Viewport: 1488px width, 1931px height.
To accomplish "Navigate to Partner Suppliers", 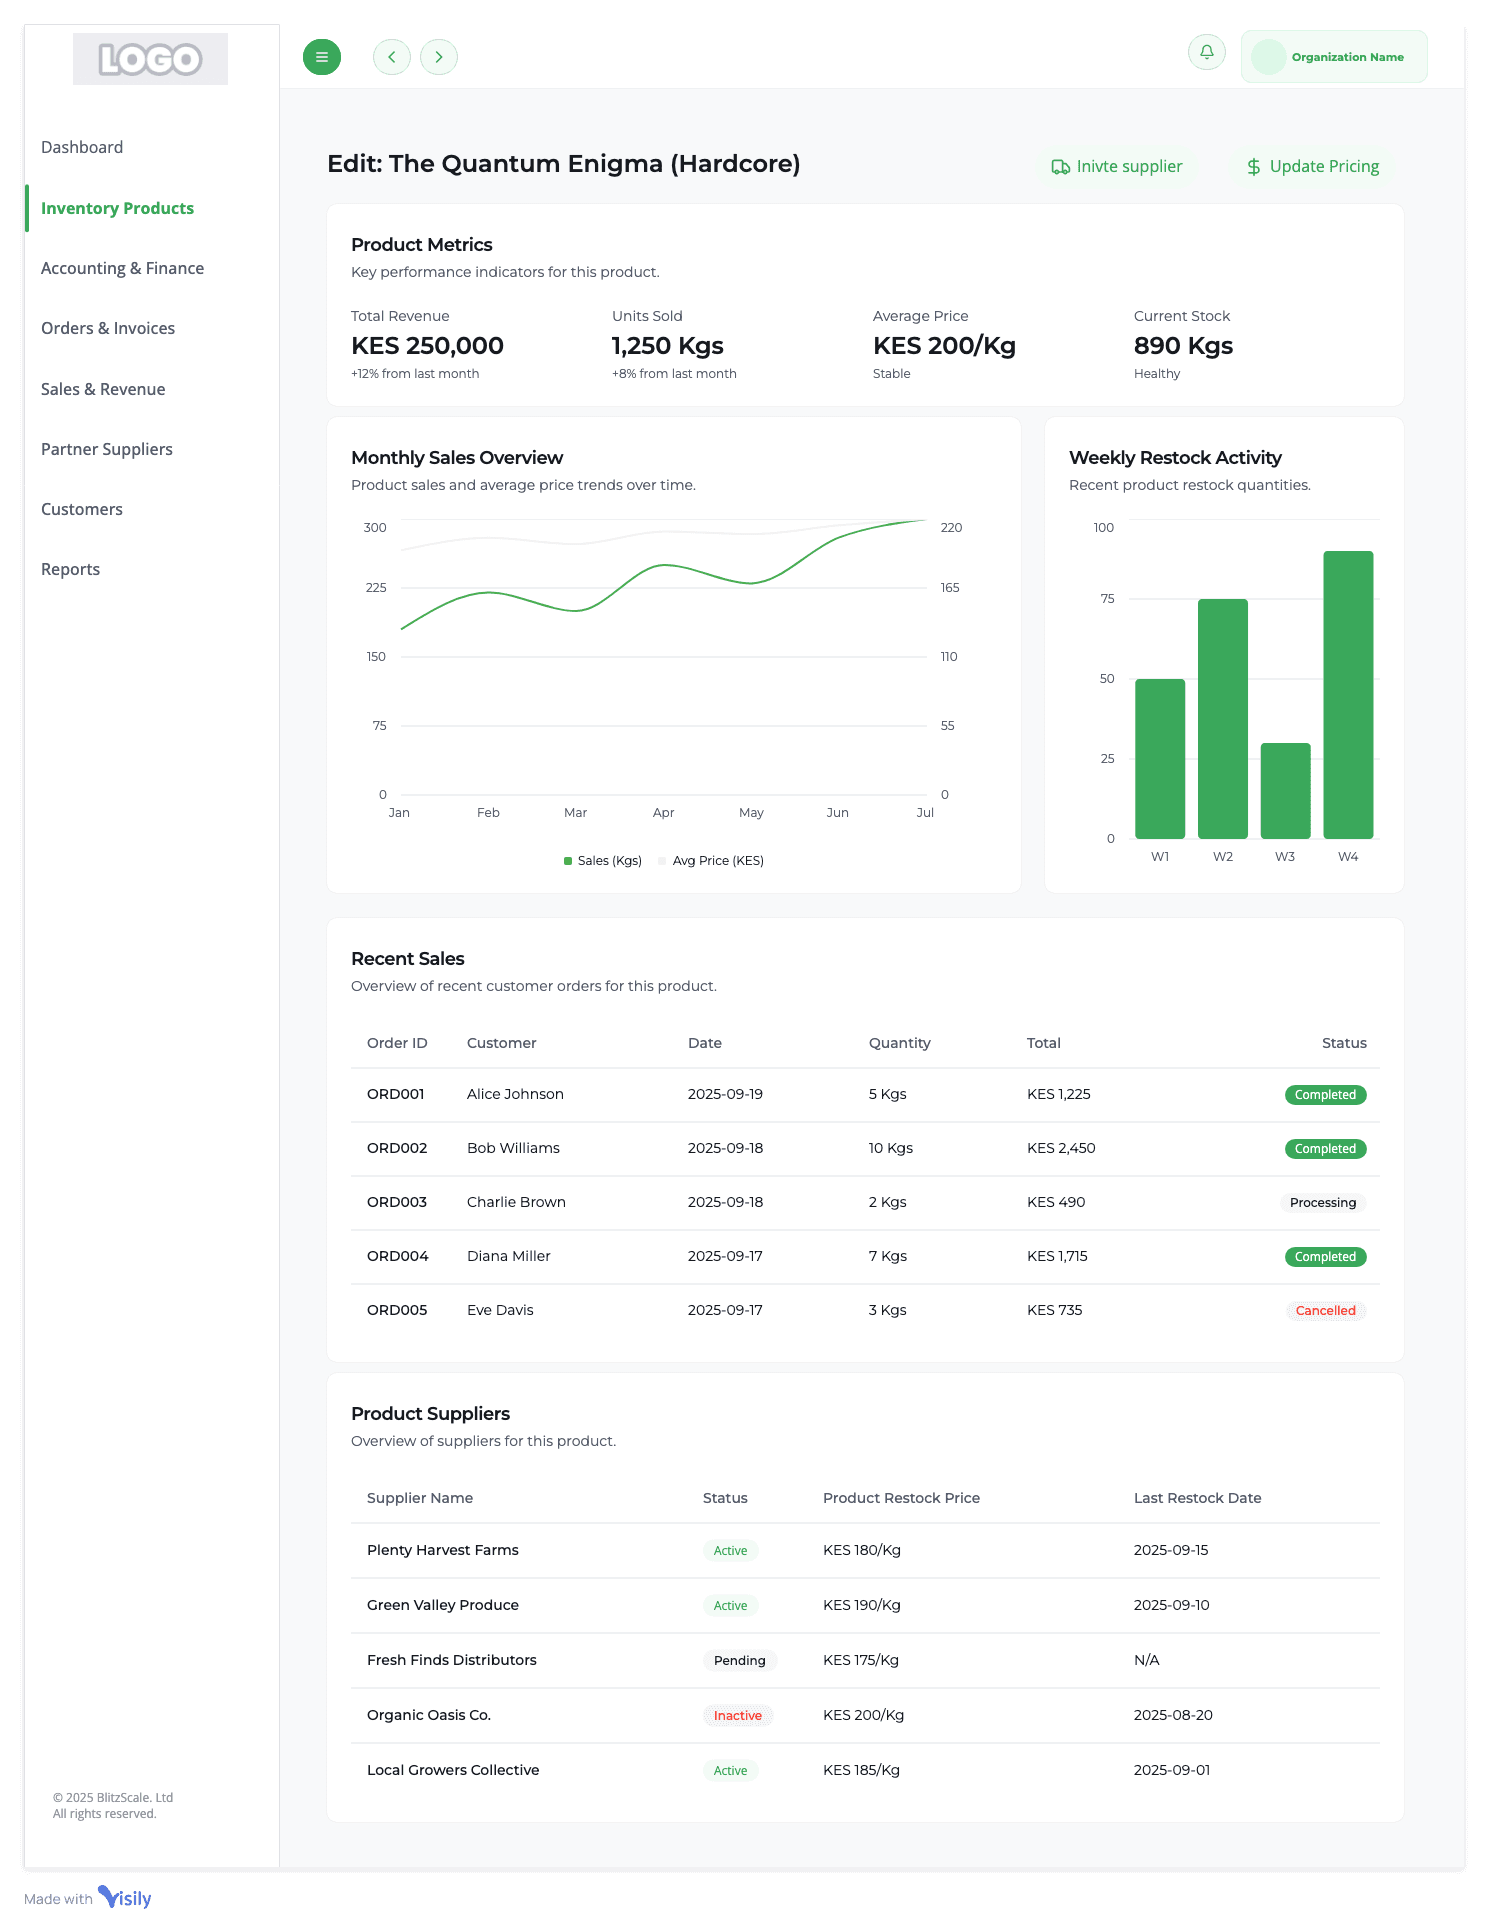I will (x=107, y=449).
